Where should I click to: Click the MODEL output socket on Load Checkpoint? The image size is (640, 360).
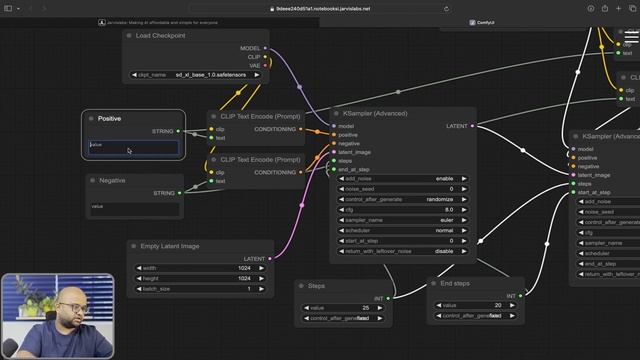[x=265, y=48]
